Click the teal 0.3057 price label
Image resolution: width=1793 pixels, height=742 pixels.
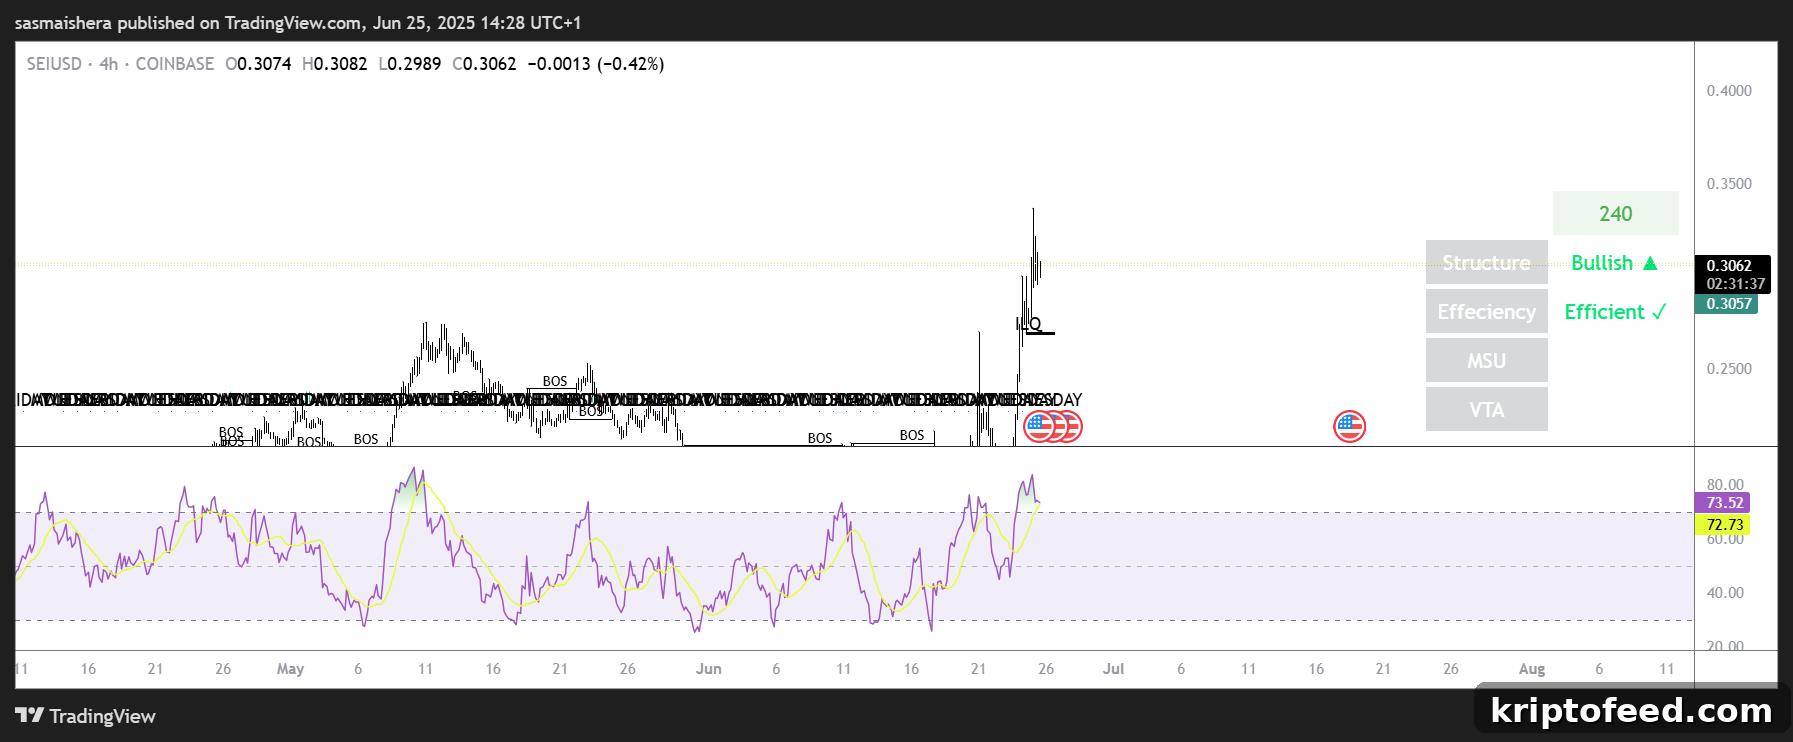point(1727,304)
